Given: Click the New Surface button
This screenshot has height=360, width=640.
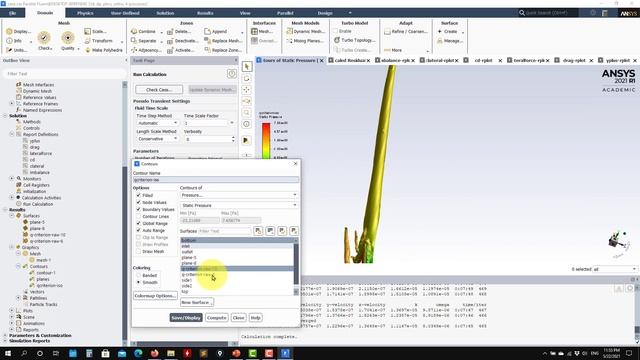Looking at the screenshot, I should click(197, 302).
